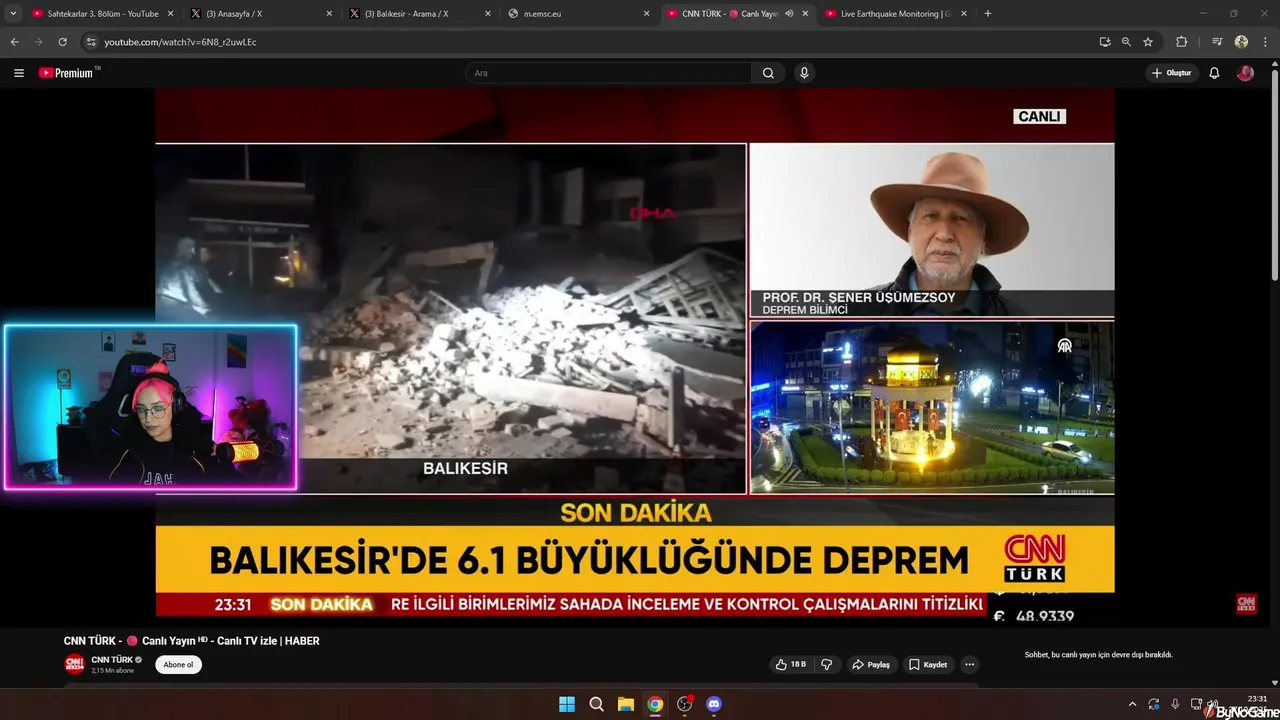The width and height of the screenshot is (1280, 720).
Task: Click the video title text CNN TÜRK Canlı Yayın
Action: (192, 641)
